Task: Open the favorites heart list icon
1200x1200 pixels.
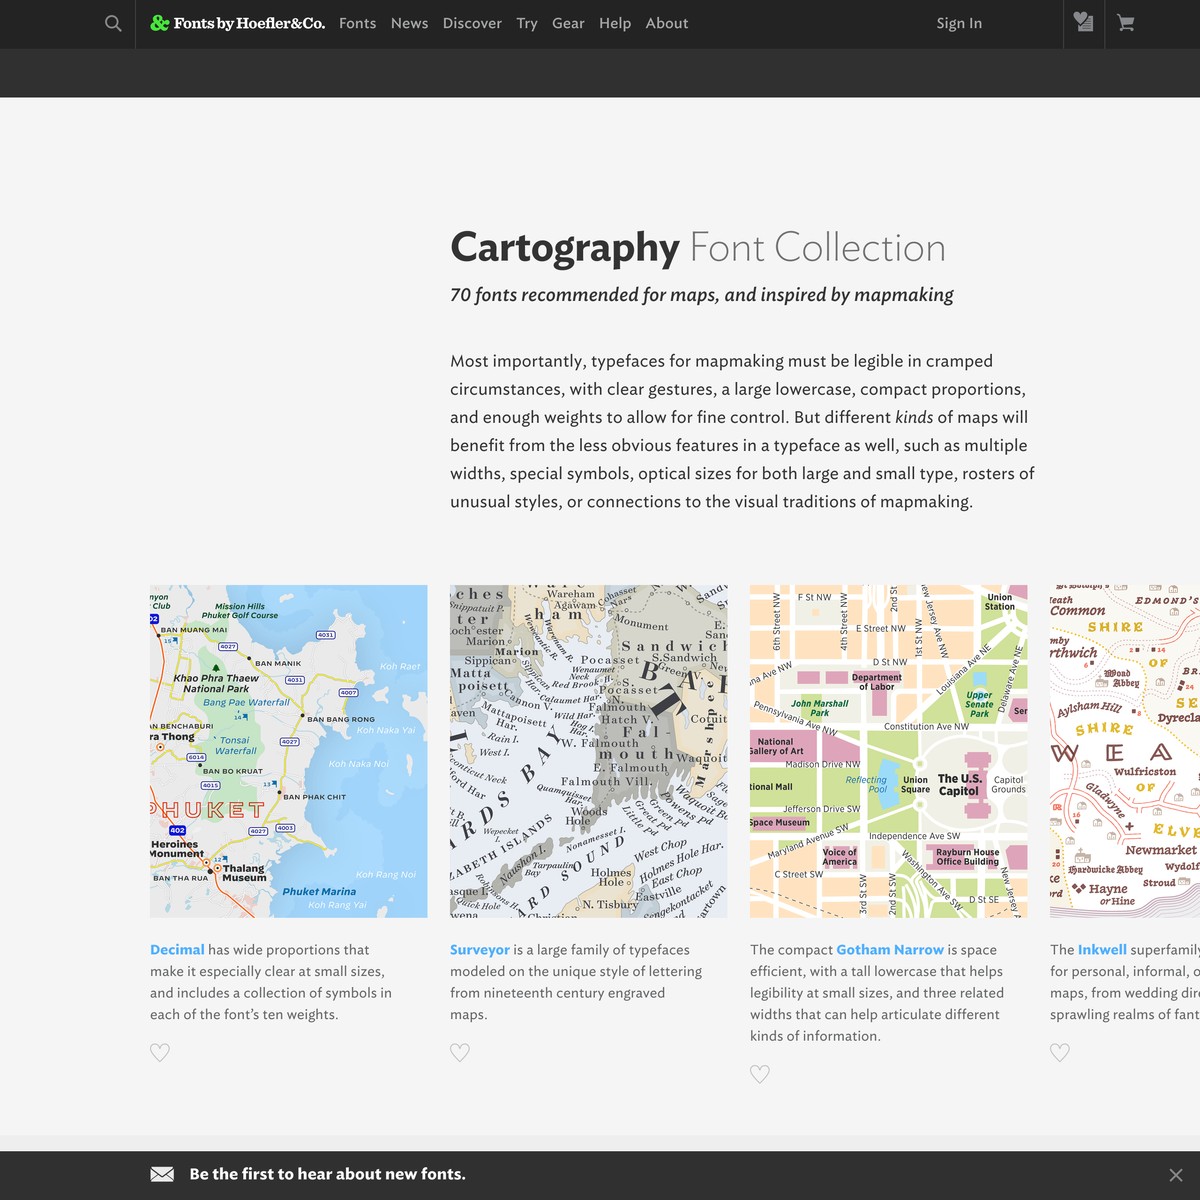Action: click(x=1083, y=22)
